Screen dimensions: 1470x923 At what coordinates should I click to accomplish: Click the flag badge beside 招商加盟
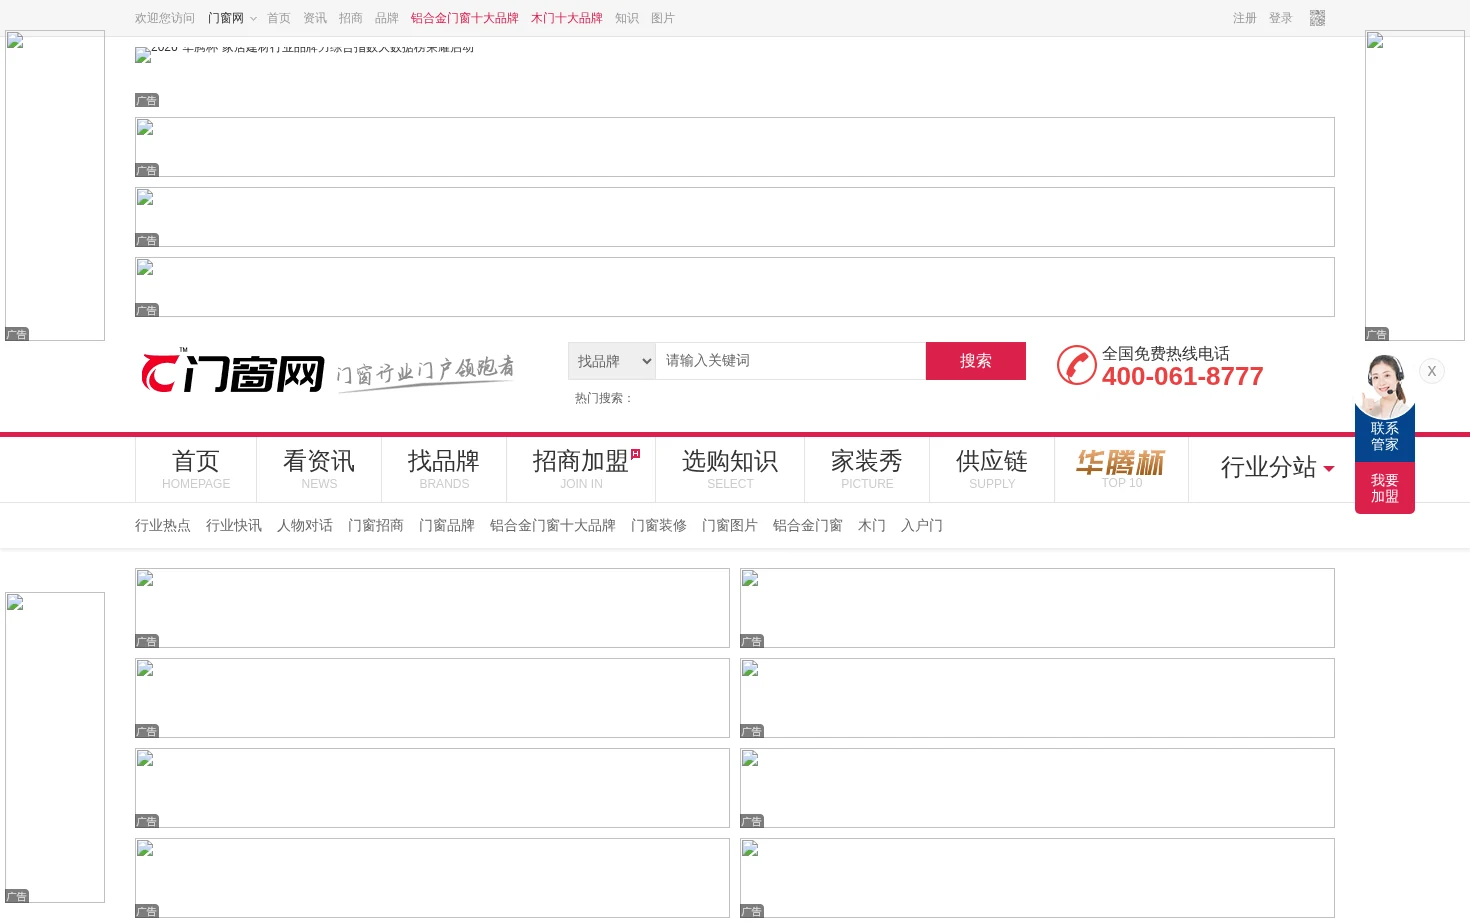[x=635, y=454]
